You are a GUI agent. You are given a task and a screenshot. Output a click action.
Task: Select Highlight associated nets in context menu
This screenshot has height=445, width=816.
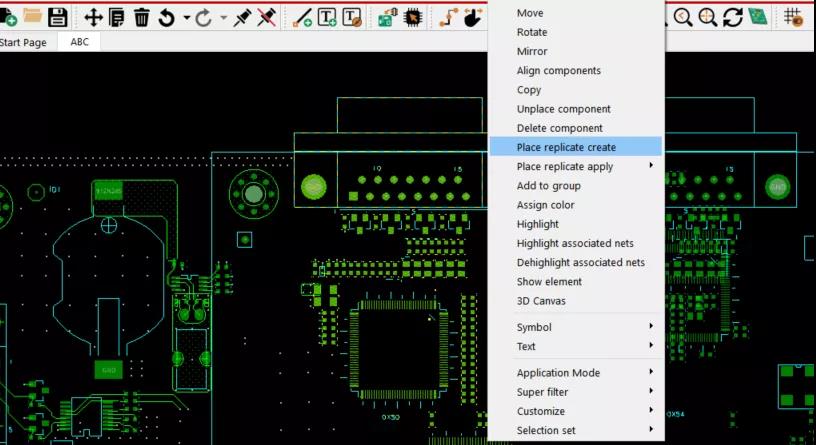click(x=575, y=243)
